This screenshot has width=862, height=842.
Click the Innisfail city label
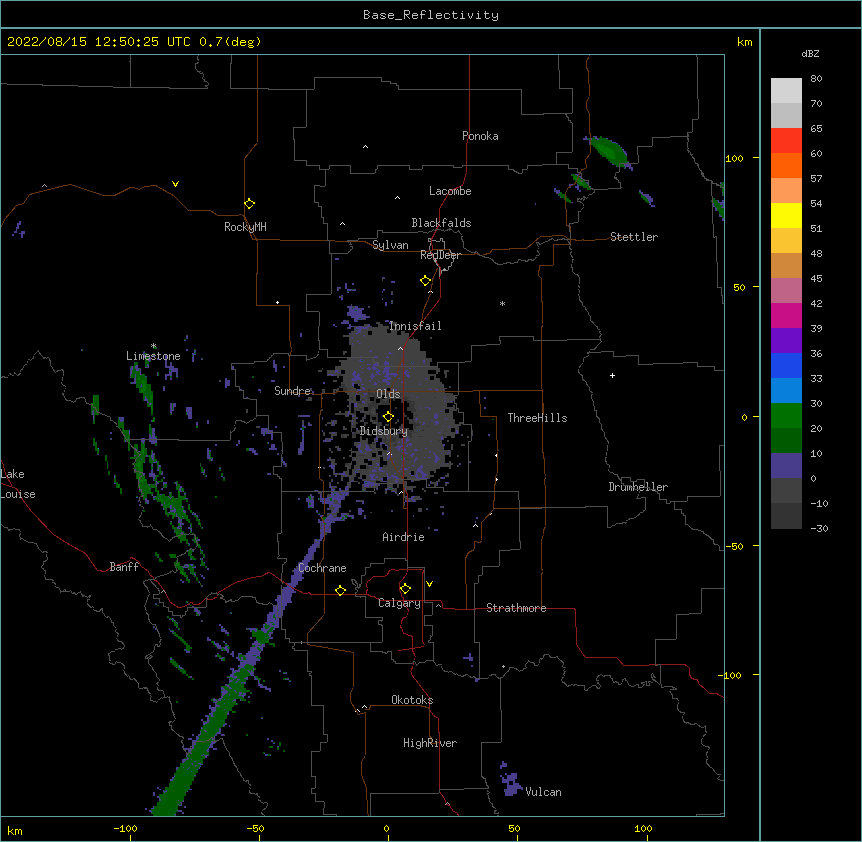(415, 326)
